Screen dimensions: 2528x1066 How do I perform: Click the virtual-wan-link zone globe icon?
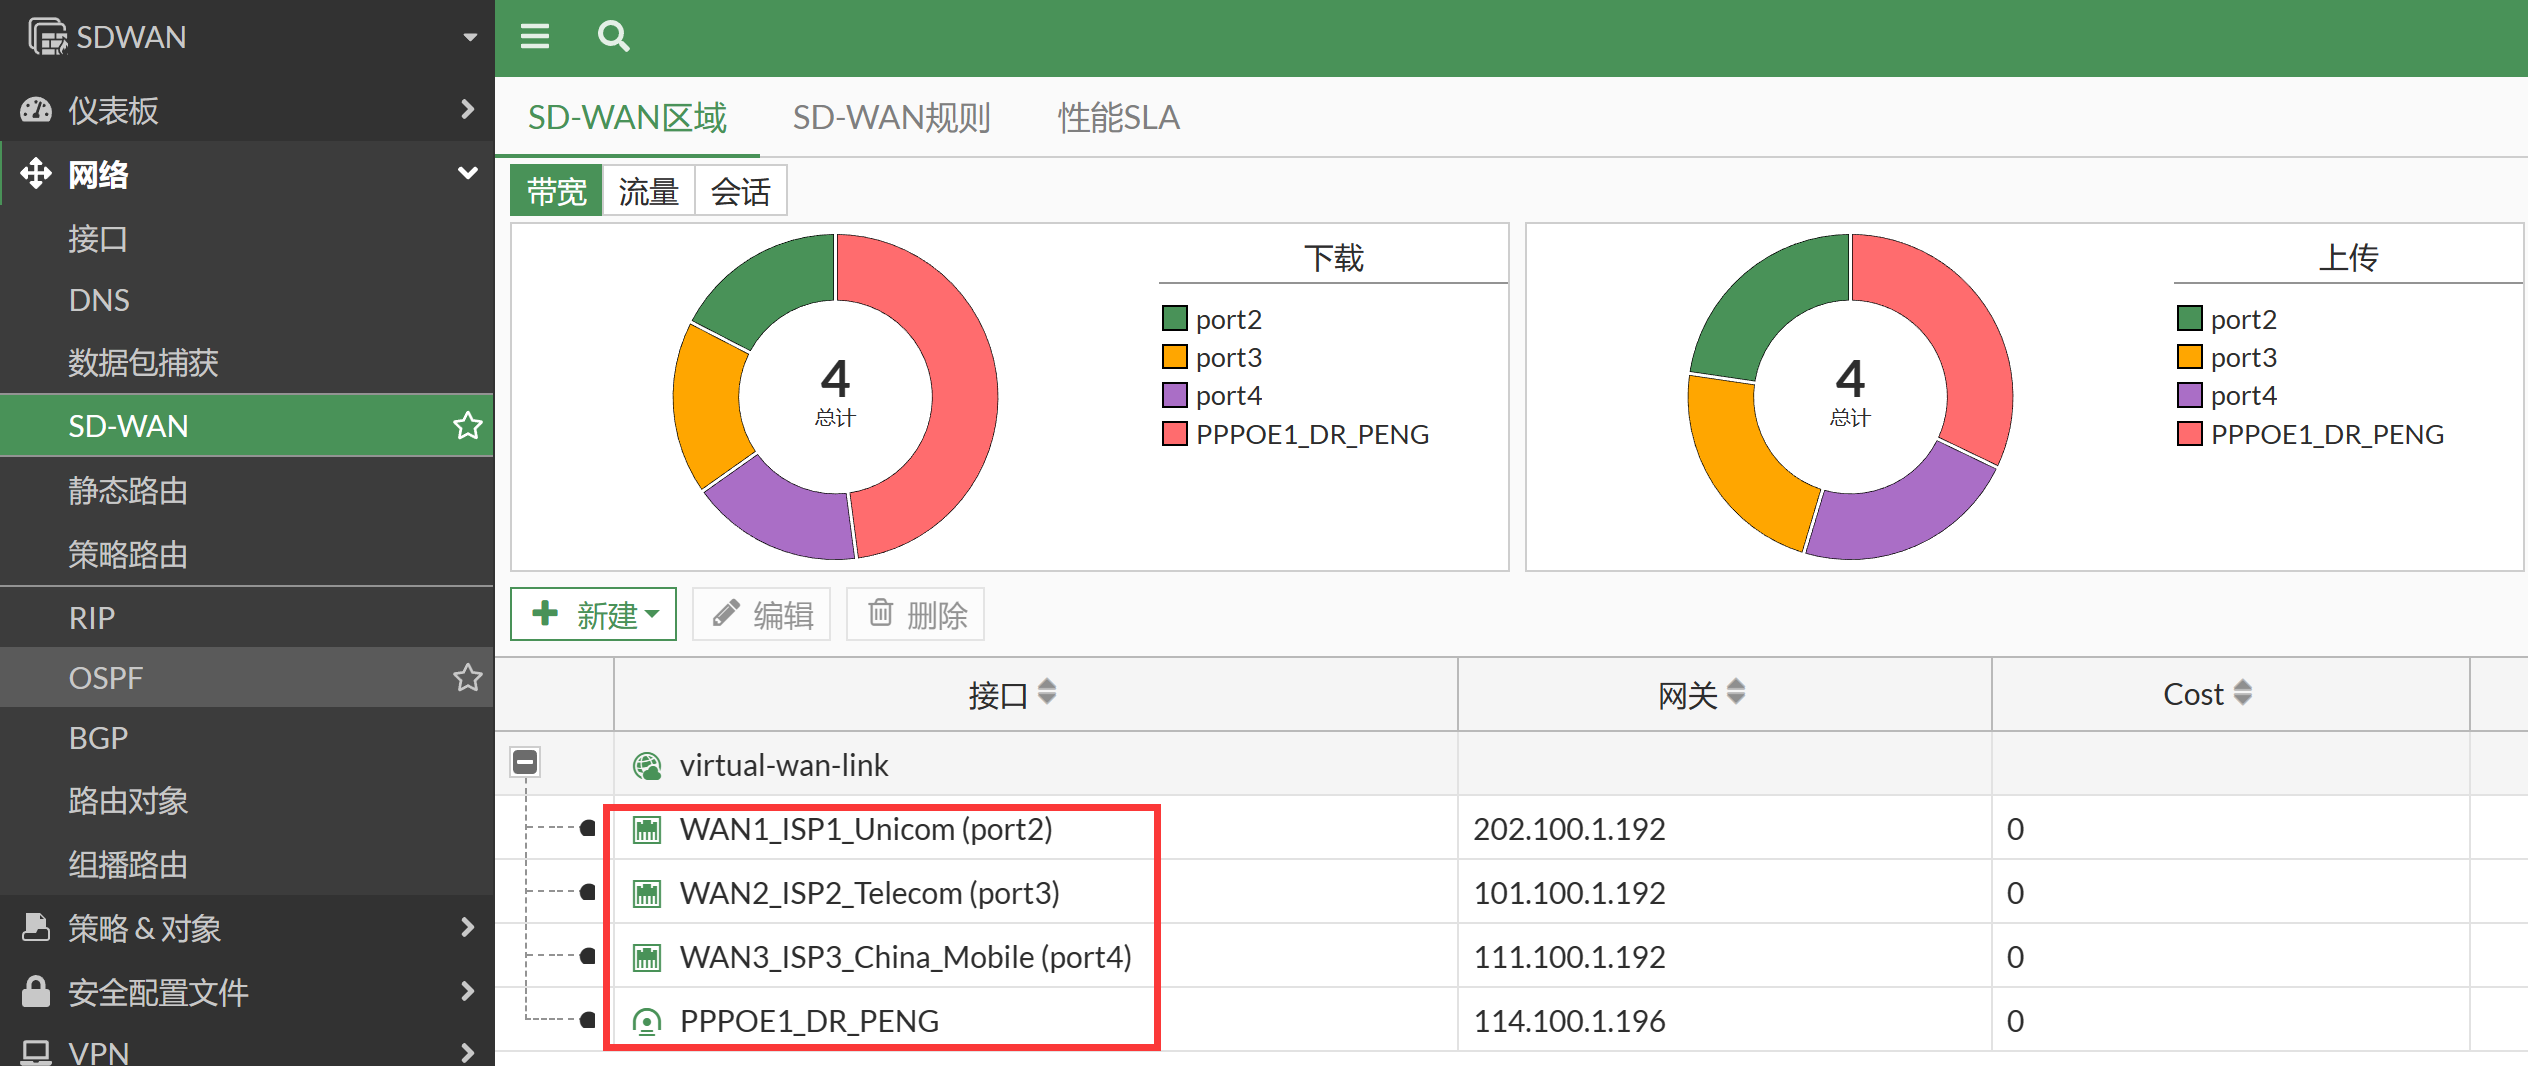647,766
